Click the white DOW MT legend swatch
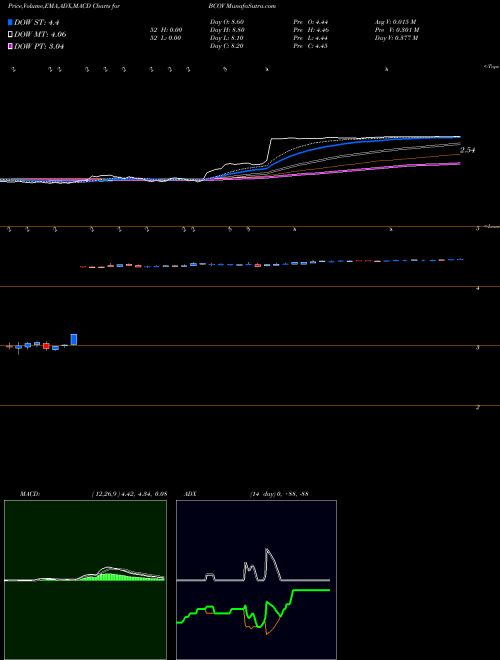Viewport: 500px width, 660px height. pos(10,35)
